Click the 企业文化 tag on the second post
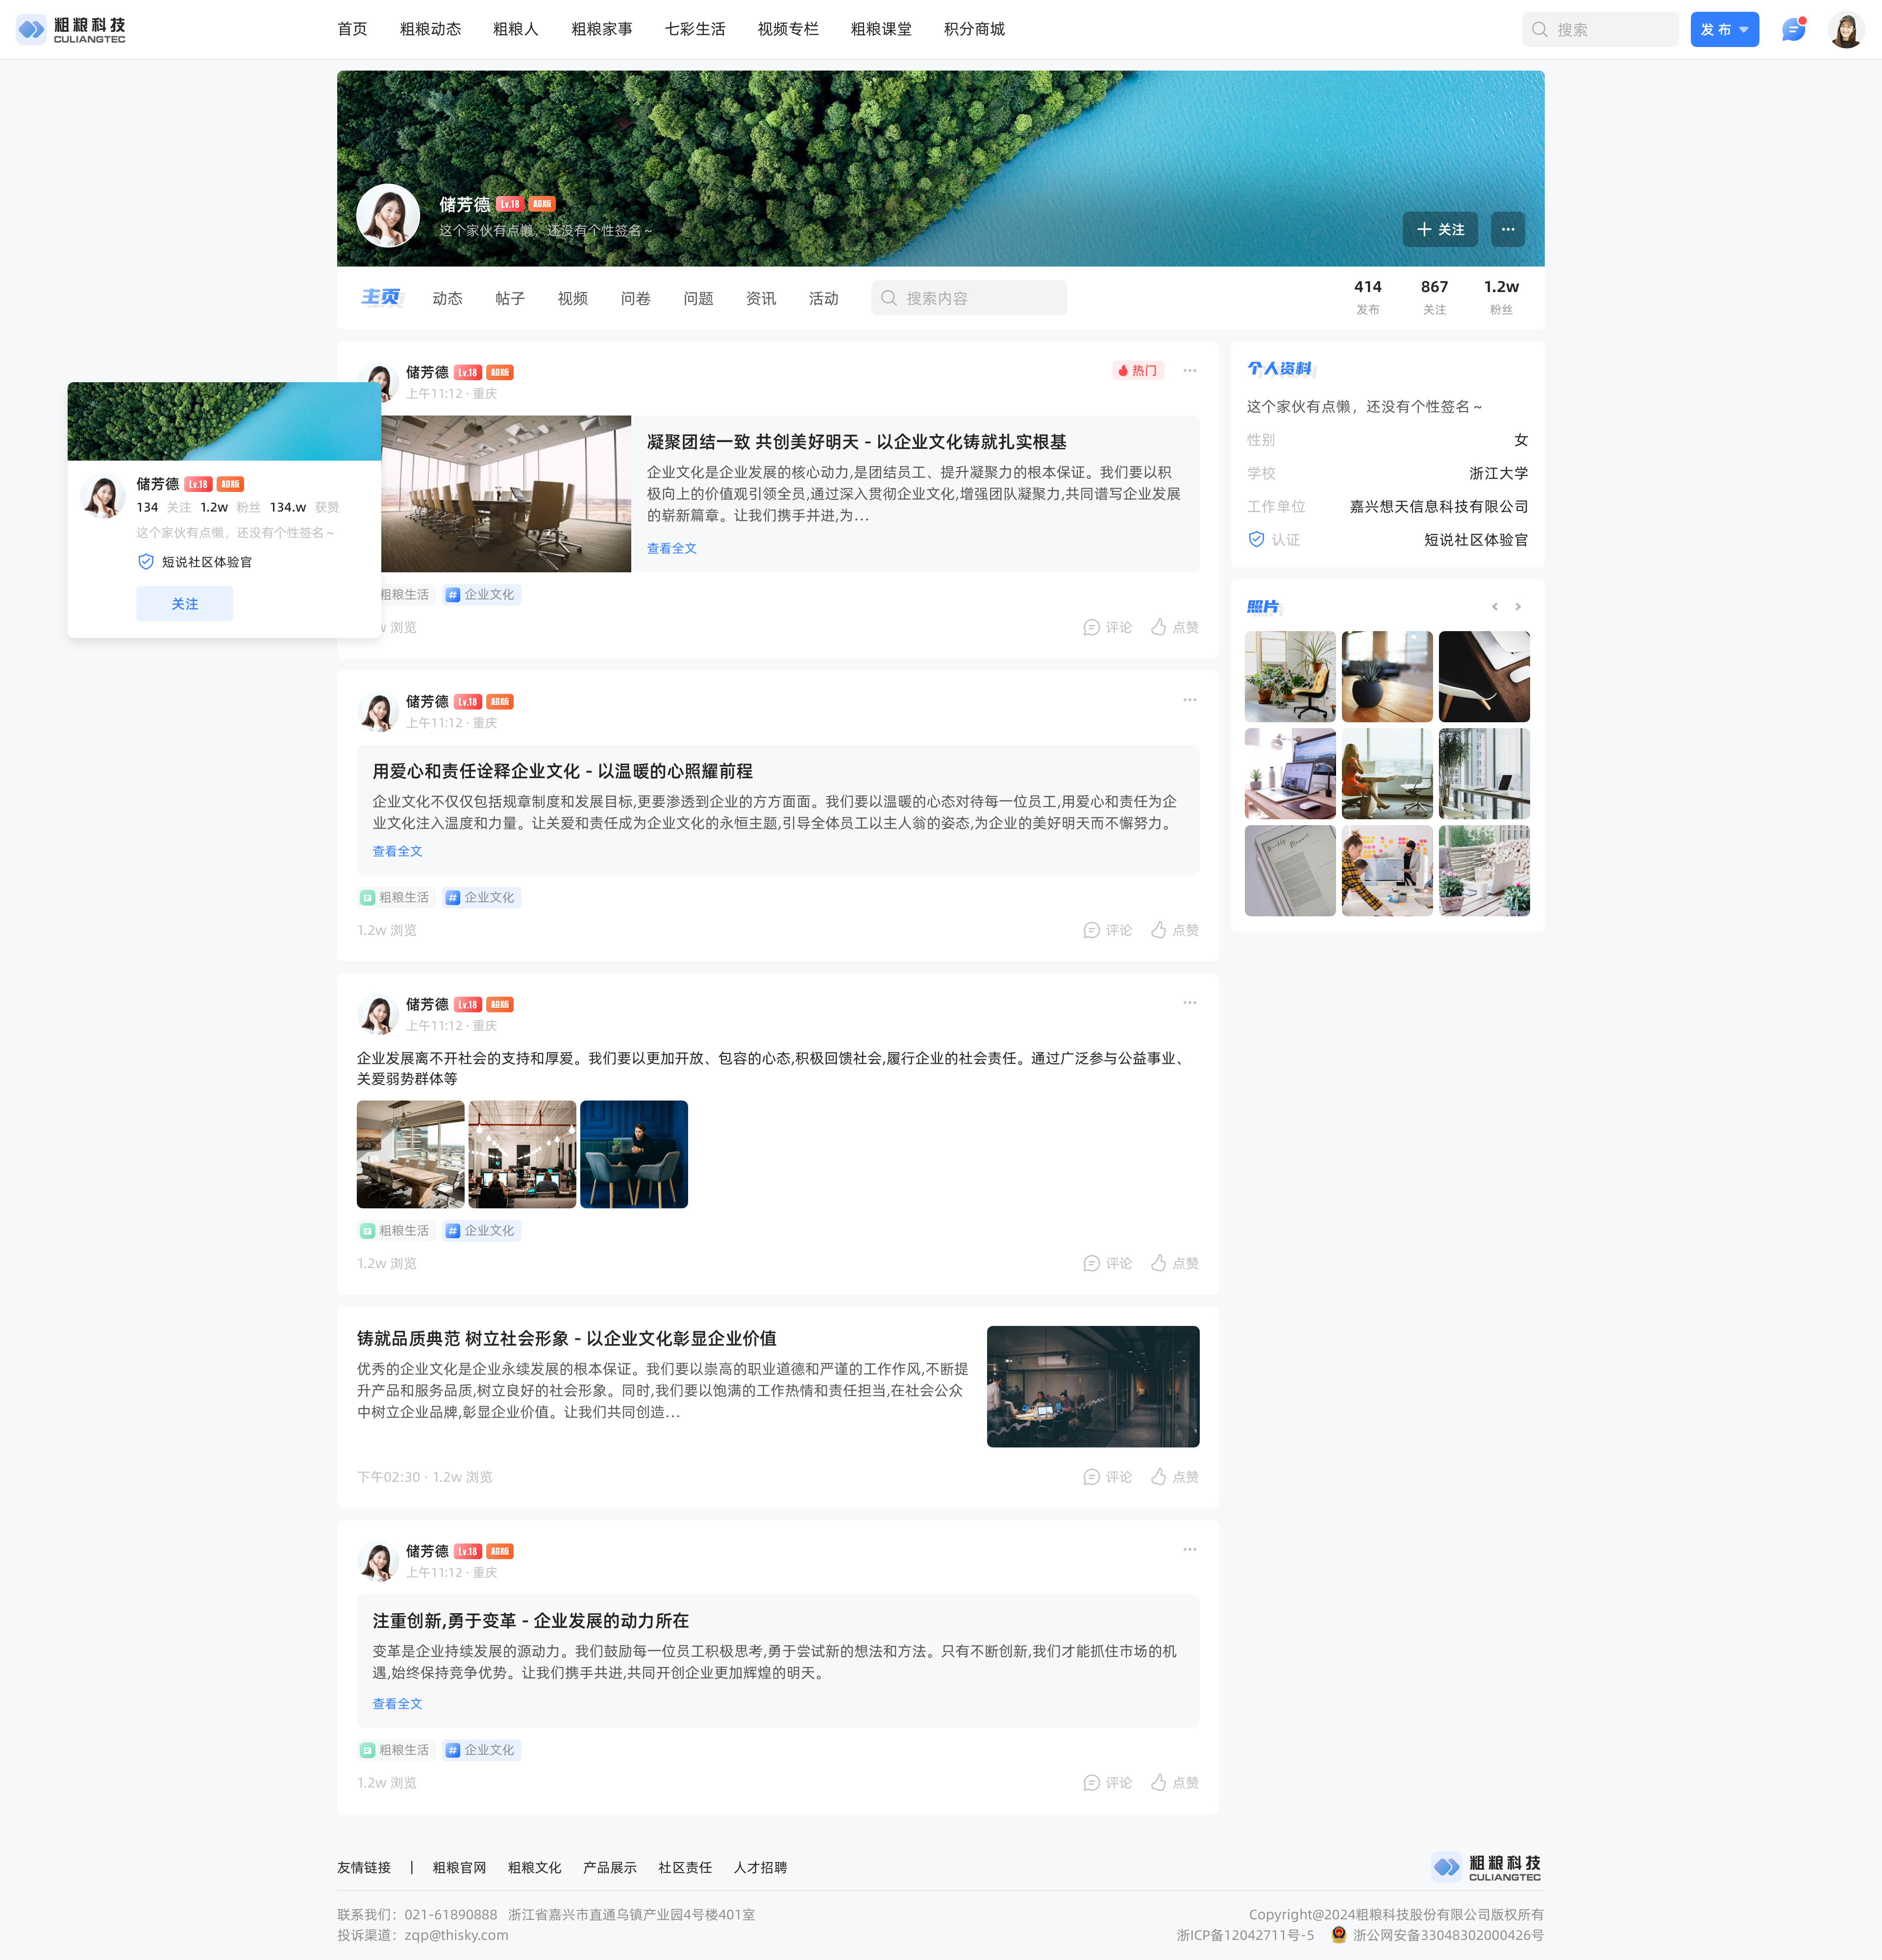Screen dimensions: 1882x1960 [x=481, y=897]
